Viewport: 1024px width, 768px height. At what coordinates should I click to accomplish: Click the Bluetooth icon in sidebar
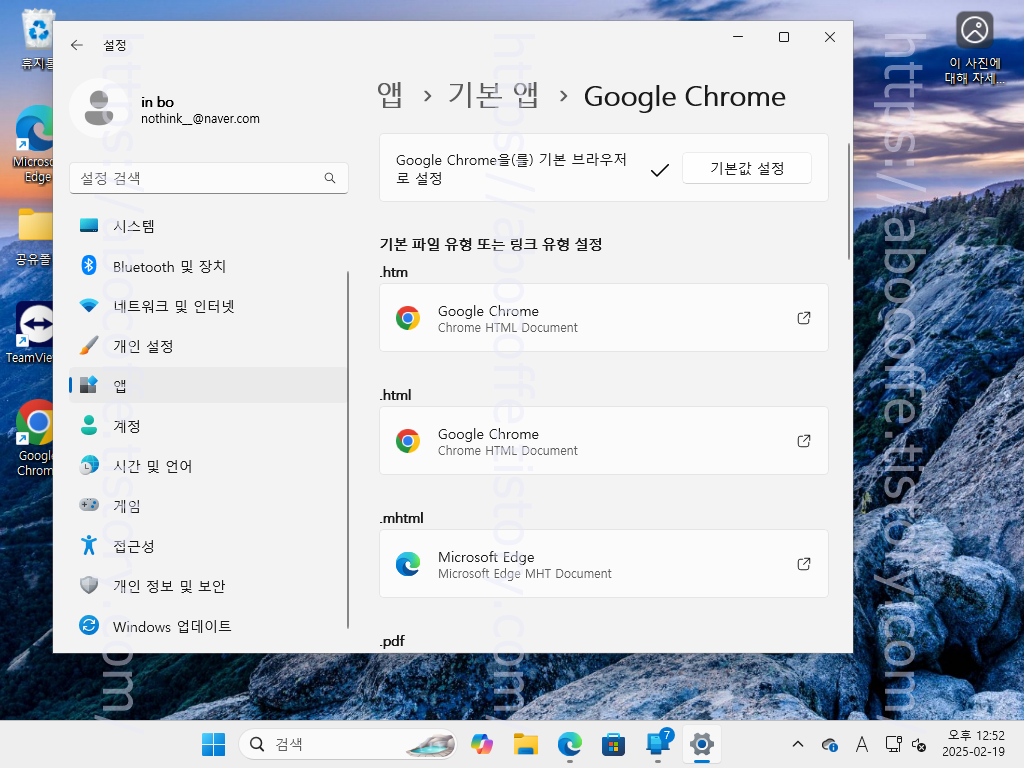click(x=89, y=265)
